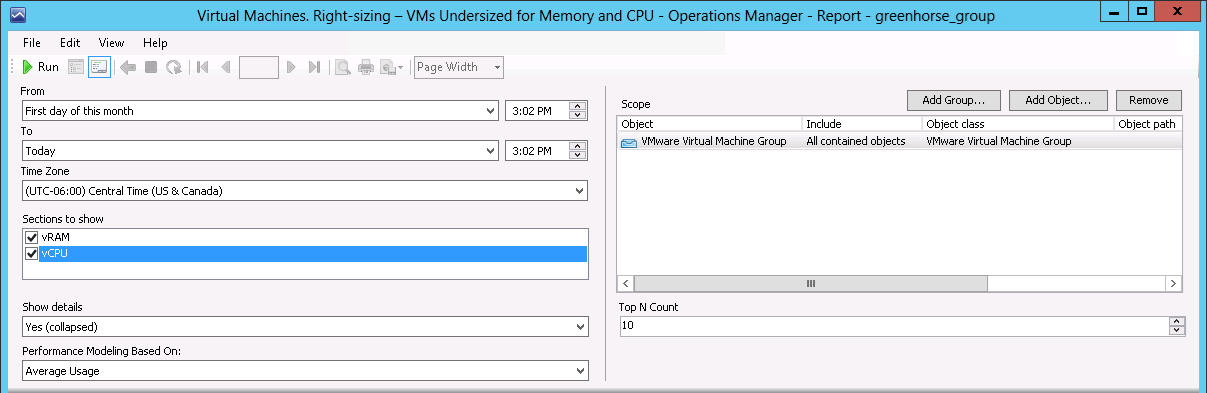Open Performance Modeling Based On dropdown
The image size is (1207, 393).
pos(581,371)
